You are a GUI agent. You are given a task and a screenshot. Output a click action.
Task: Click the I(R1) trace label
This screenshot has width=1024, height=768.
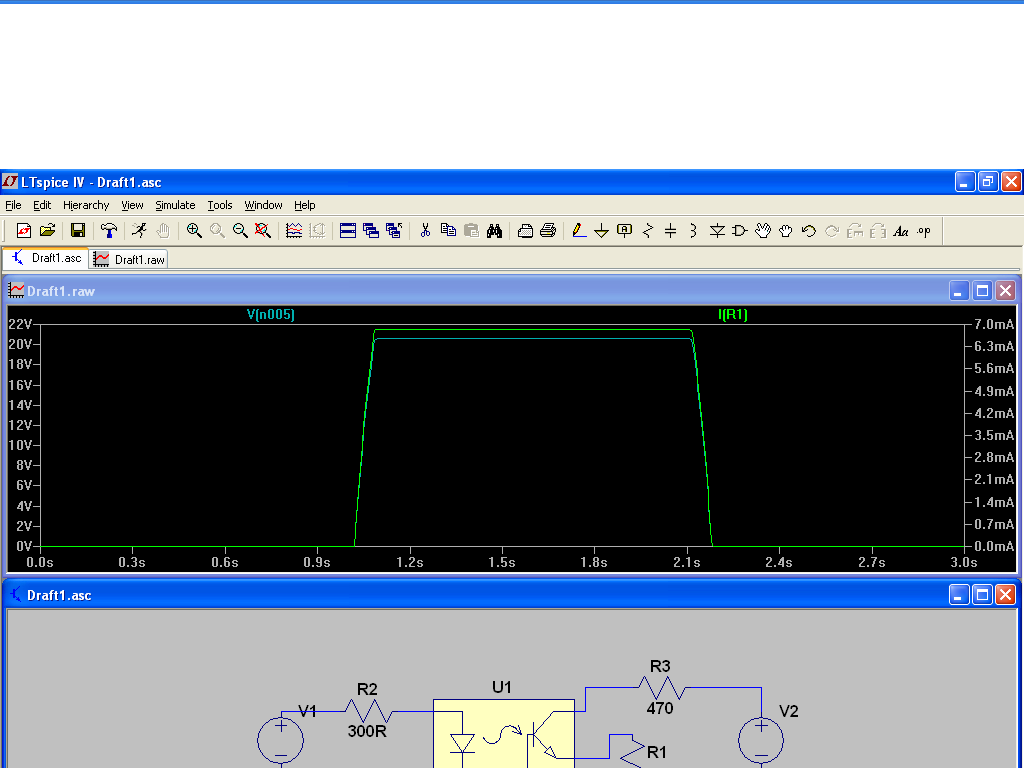733,315
